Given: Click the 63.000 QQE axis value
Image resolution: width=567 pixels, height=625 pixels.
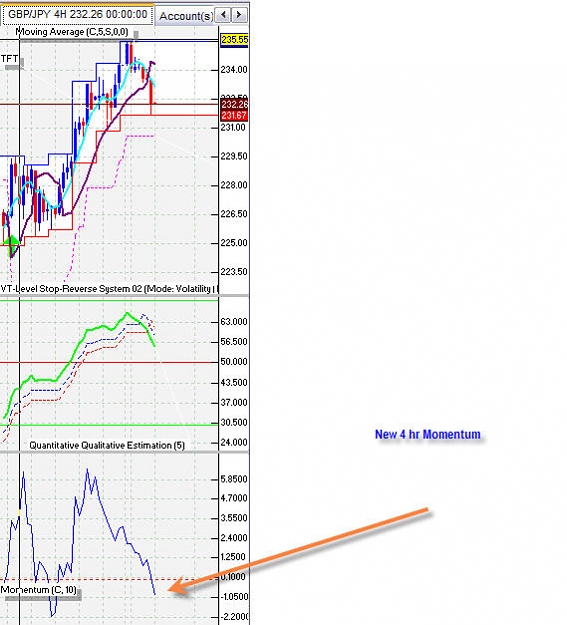Looking at the screenshot, I should (234, 322).
